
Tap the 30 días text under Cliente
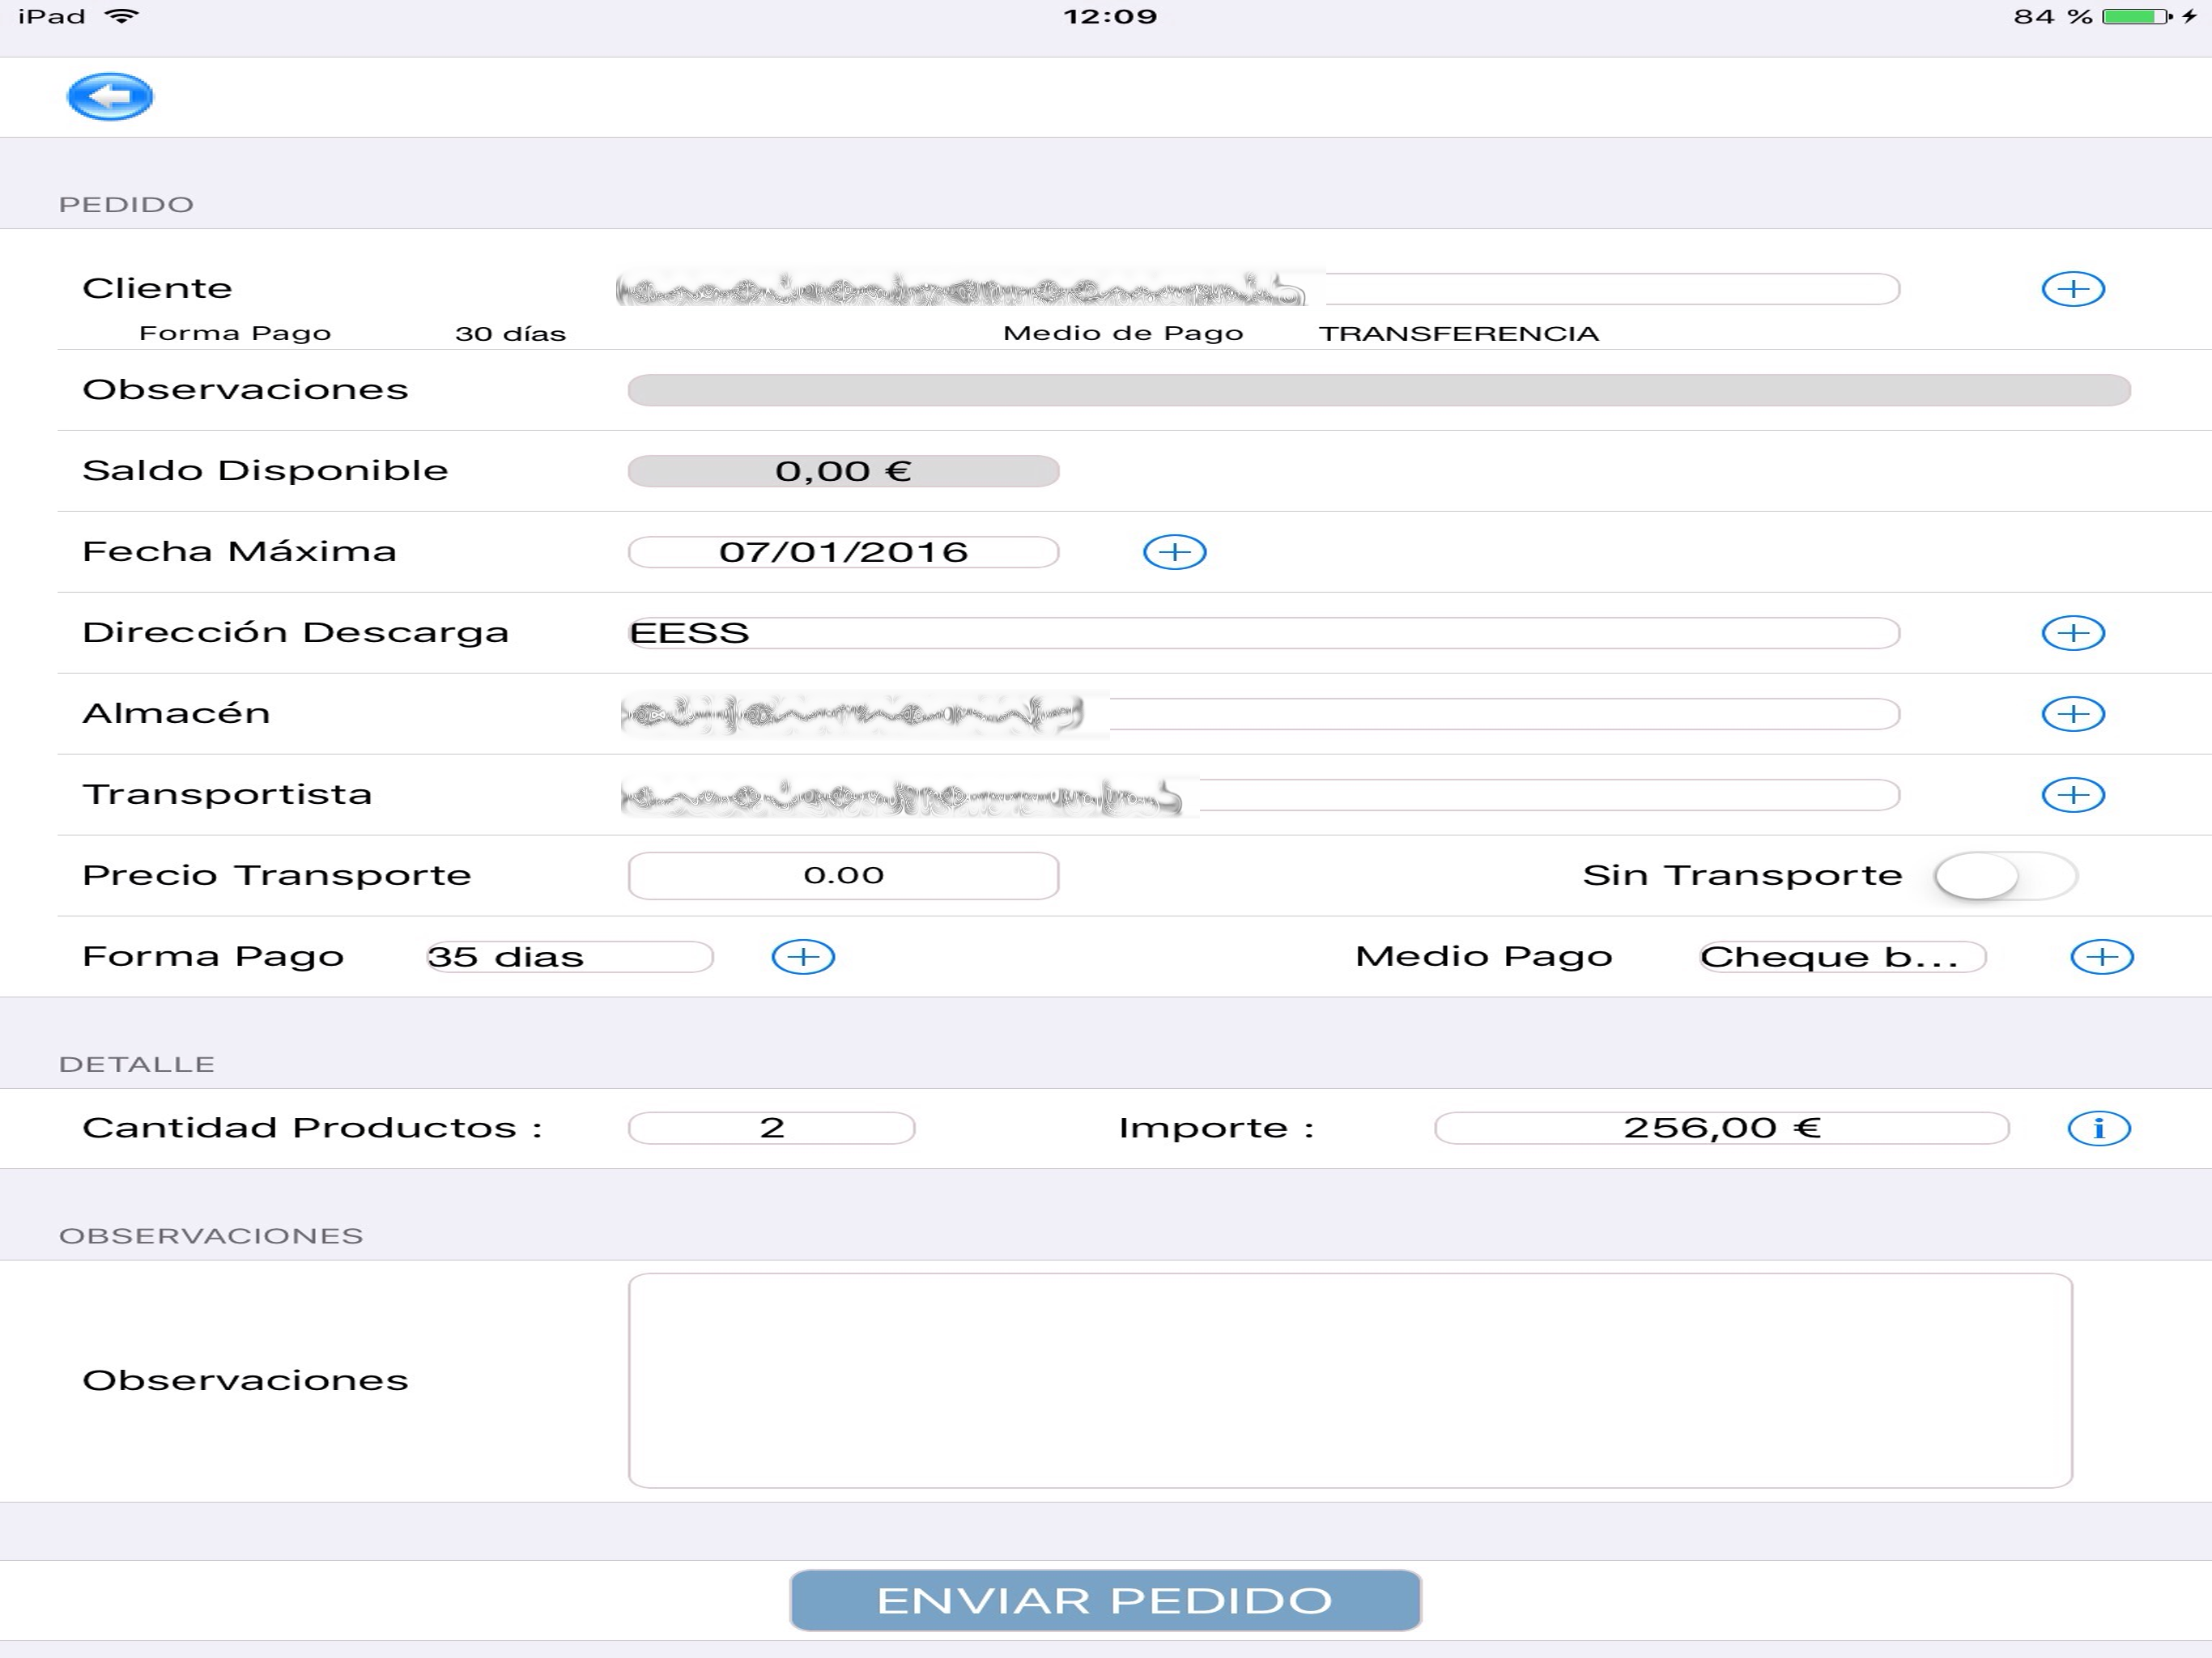point(510,334)
